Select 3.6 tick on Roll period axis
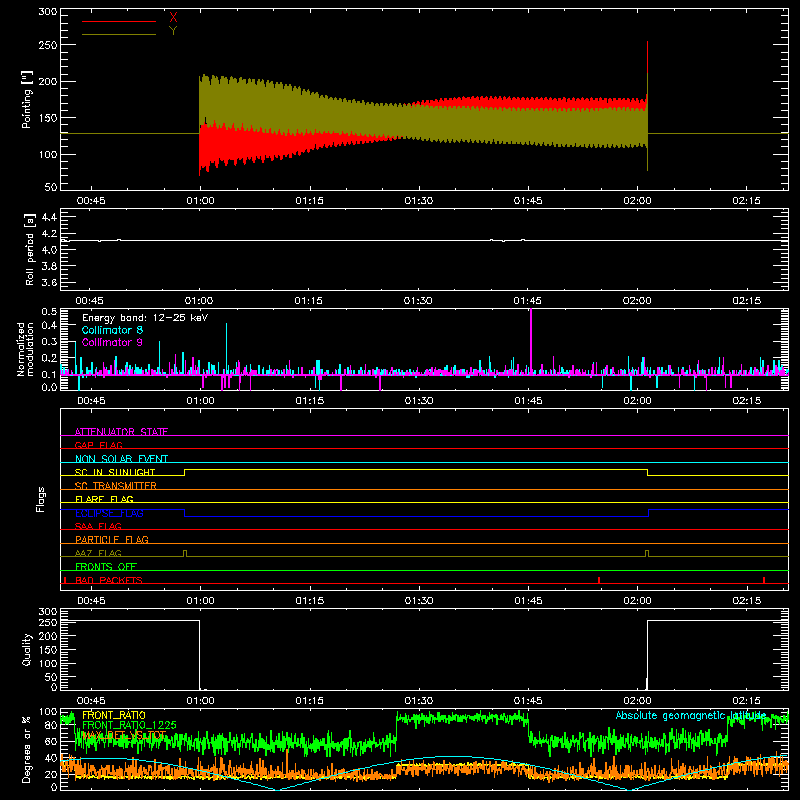The image size is (800, 800). 49,282
